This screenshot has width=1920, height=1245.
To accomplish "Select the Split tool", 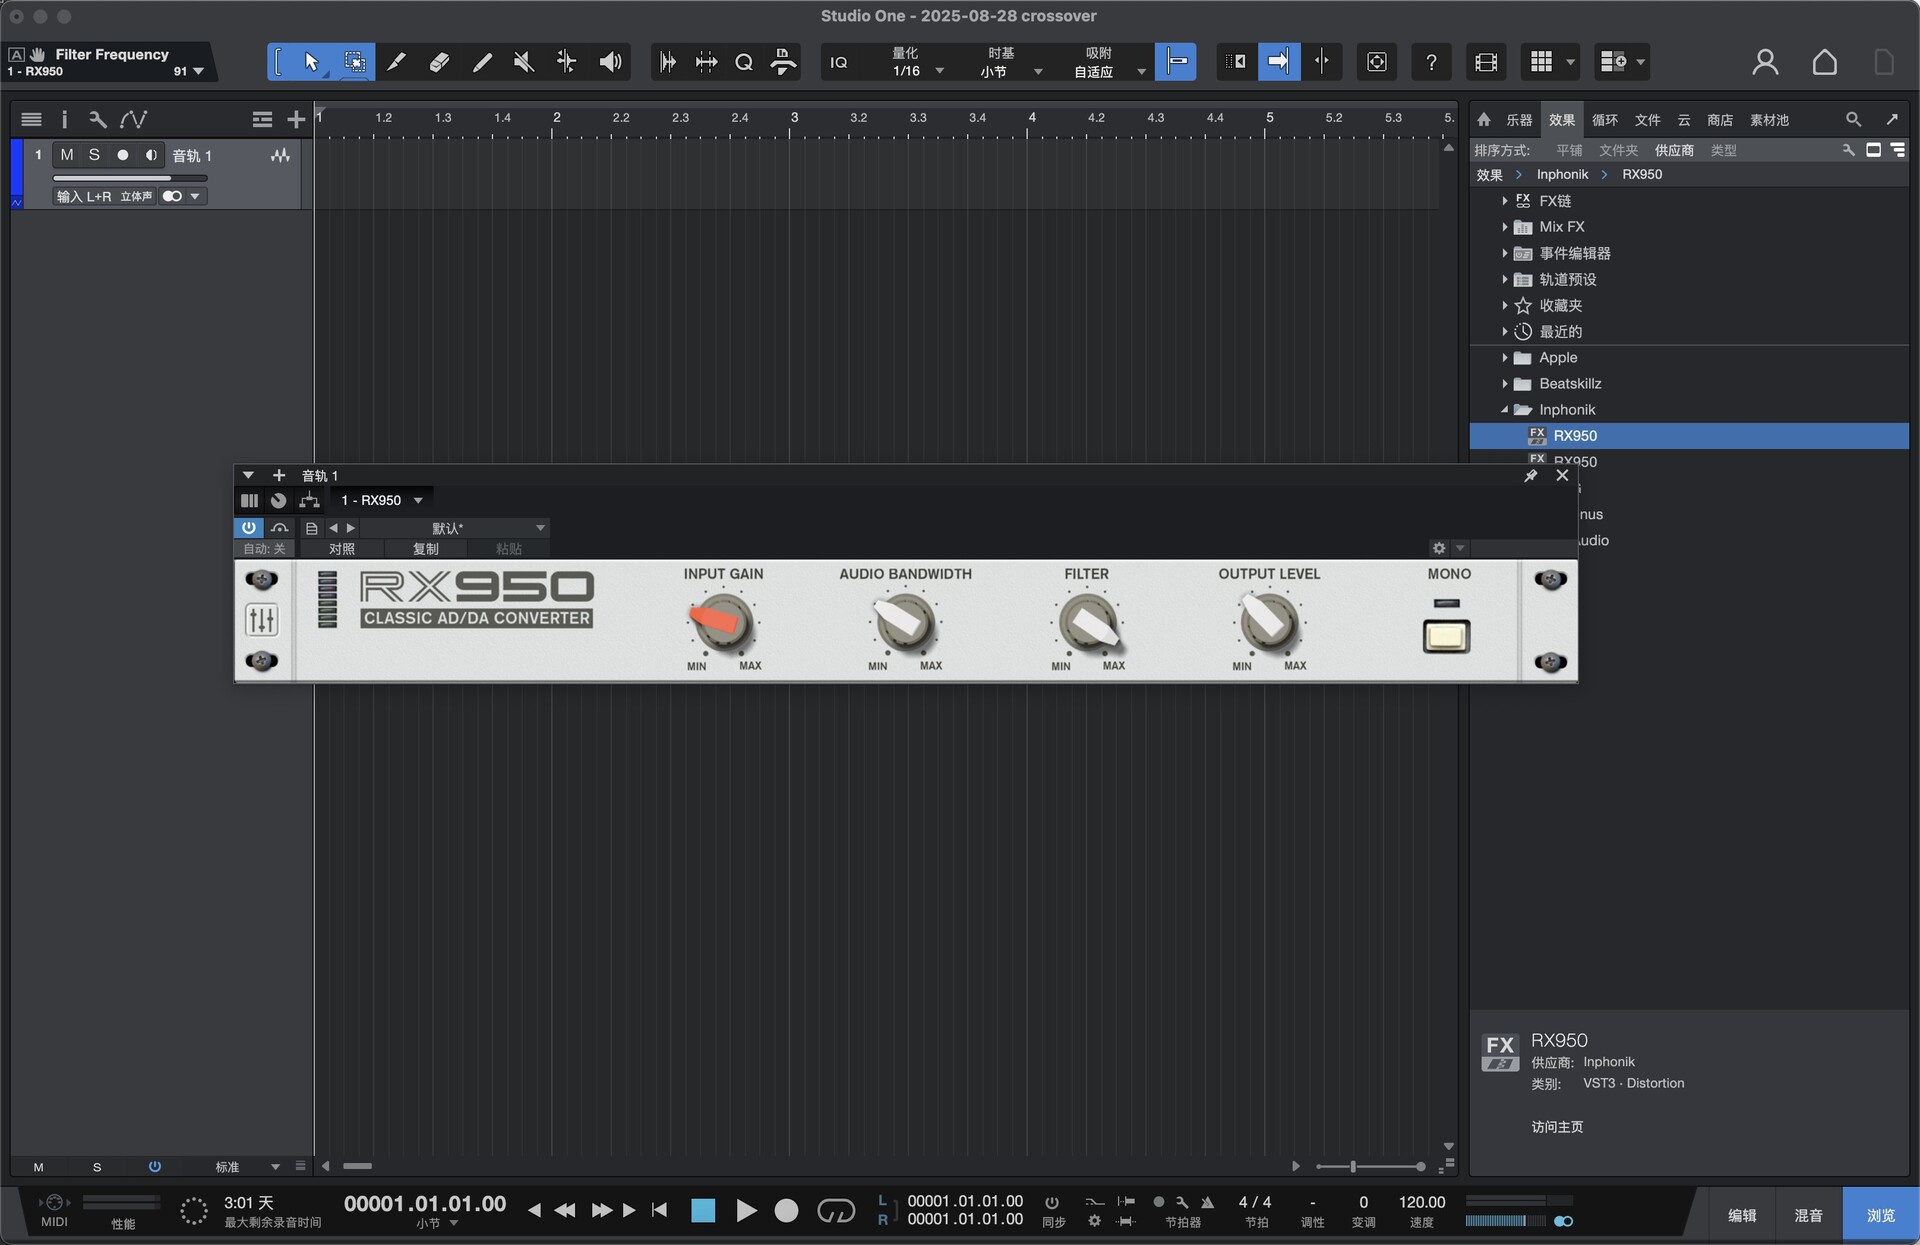I will 396,62.
